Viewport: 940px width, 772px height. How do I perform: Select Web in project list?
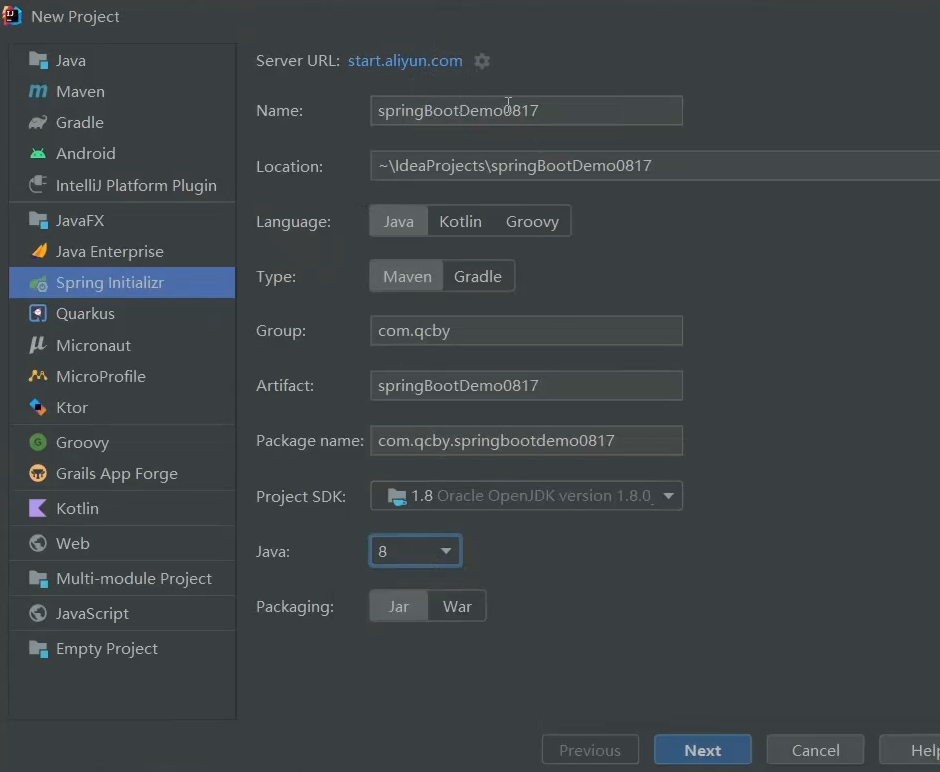tap(122, 543)
